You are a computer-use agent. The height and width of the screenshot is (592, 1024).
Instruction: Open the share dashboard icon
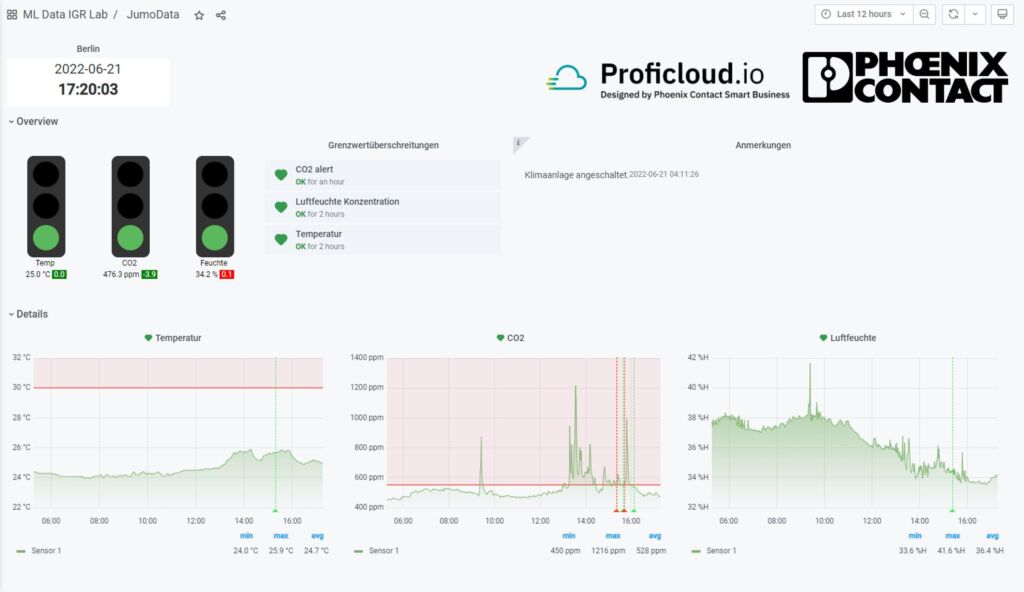(x=221, y=15)
